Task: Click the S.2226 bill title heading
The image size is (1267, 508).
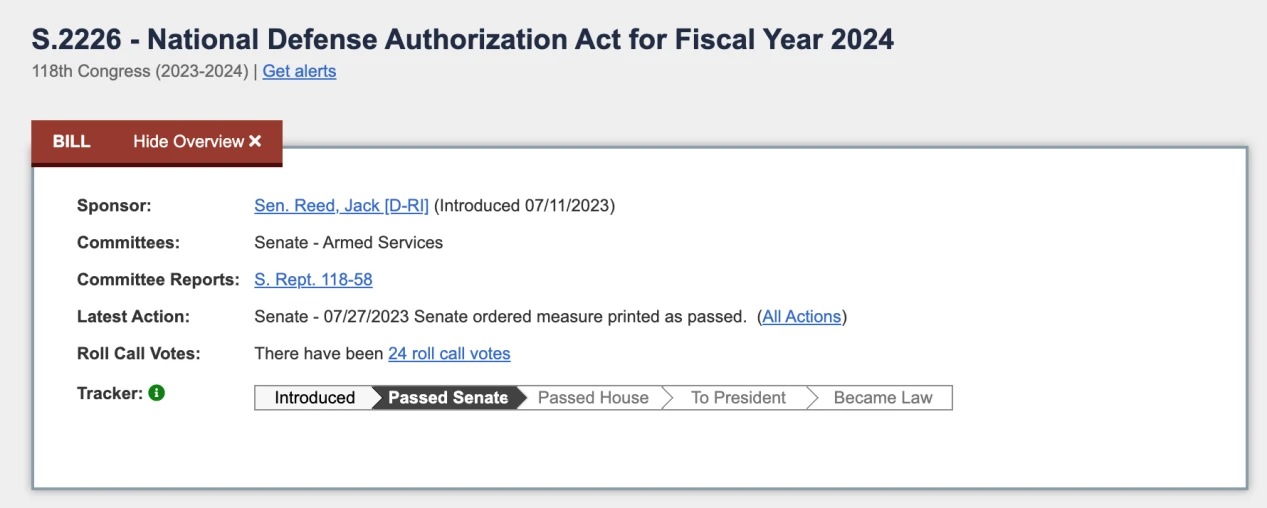Action: tap(463, 39)
